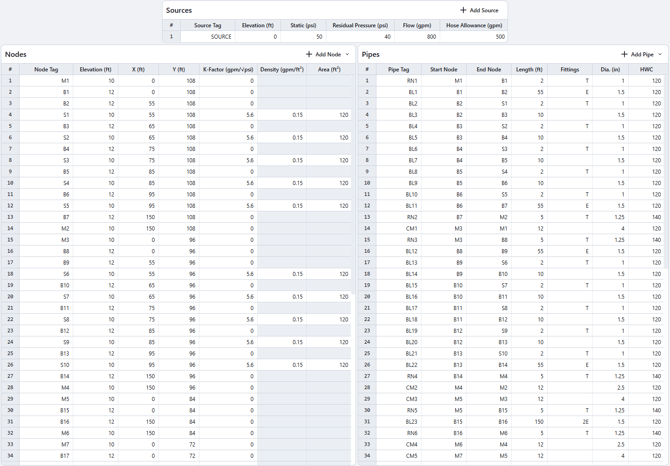Edit length 150 for pipe BL23
The height and width of the screenshot is (466, 670).
coord(529,422)
